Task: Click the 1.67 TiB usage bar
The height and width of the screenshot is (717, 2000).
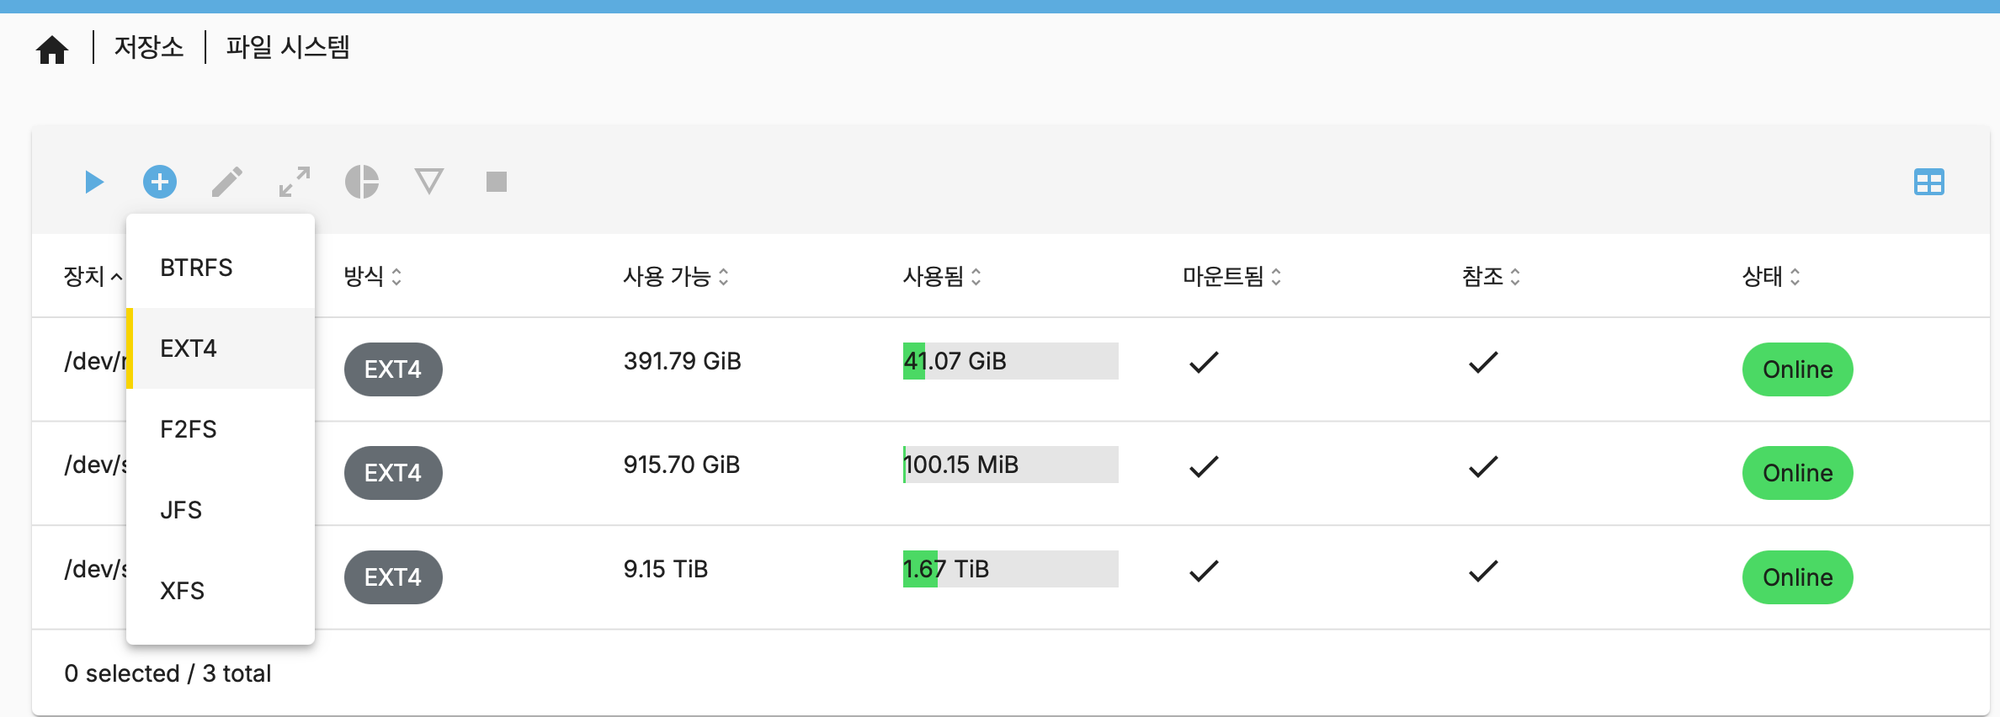Action: [1010, 569]
